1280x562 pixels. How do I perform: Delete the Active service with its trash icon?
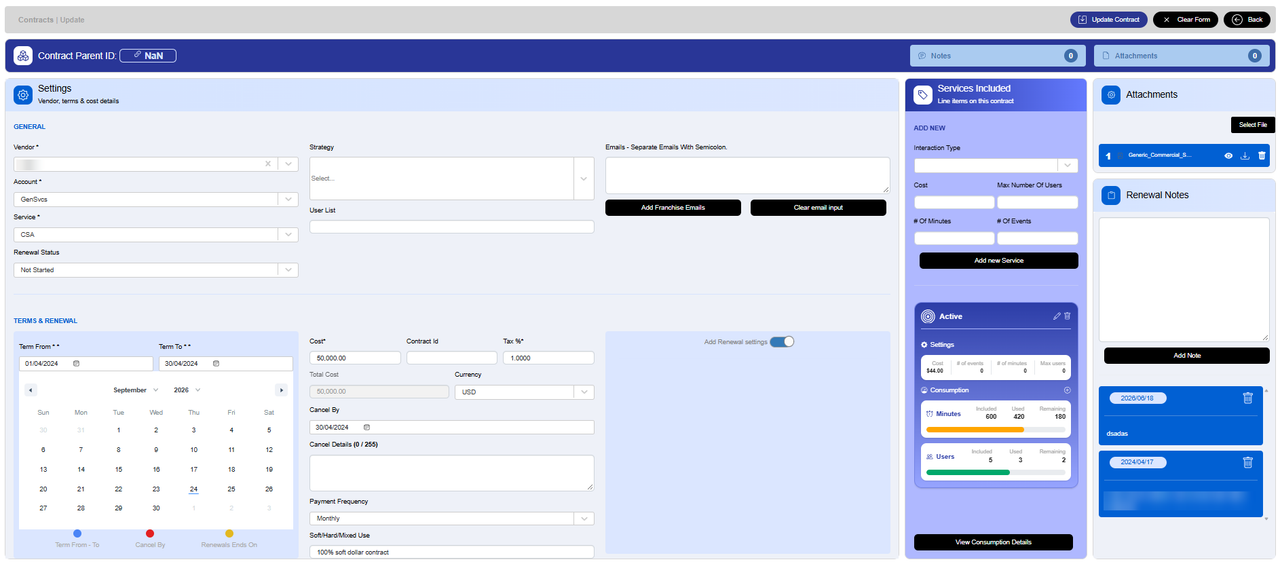tap(1067, 316)
